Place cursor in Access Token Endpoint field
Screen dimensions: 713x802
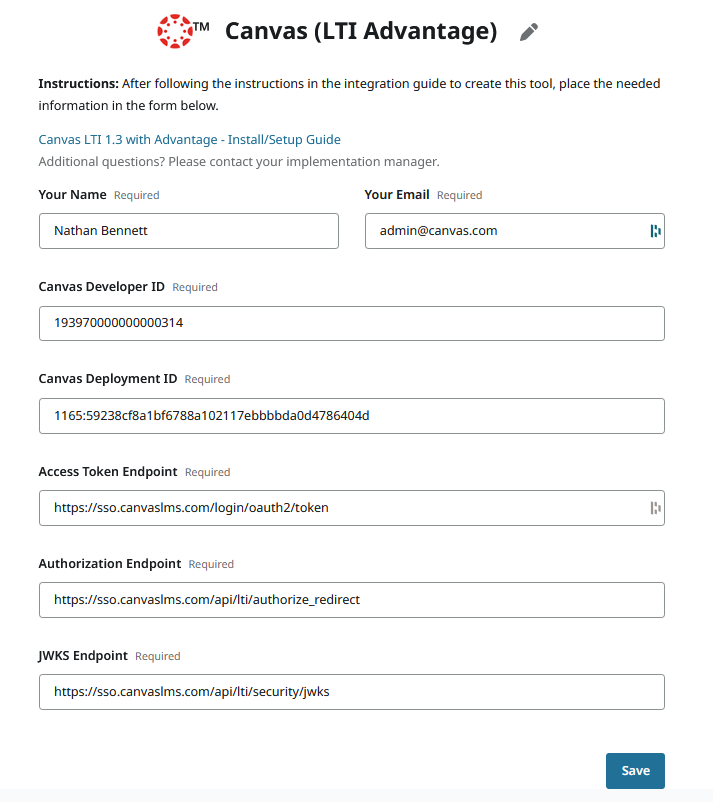coord(340,508)
